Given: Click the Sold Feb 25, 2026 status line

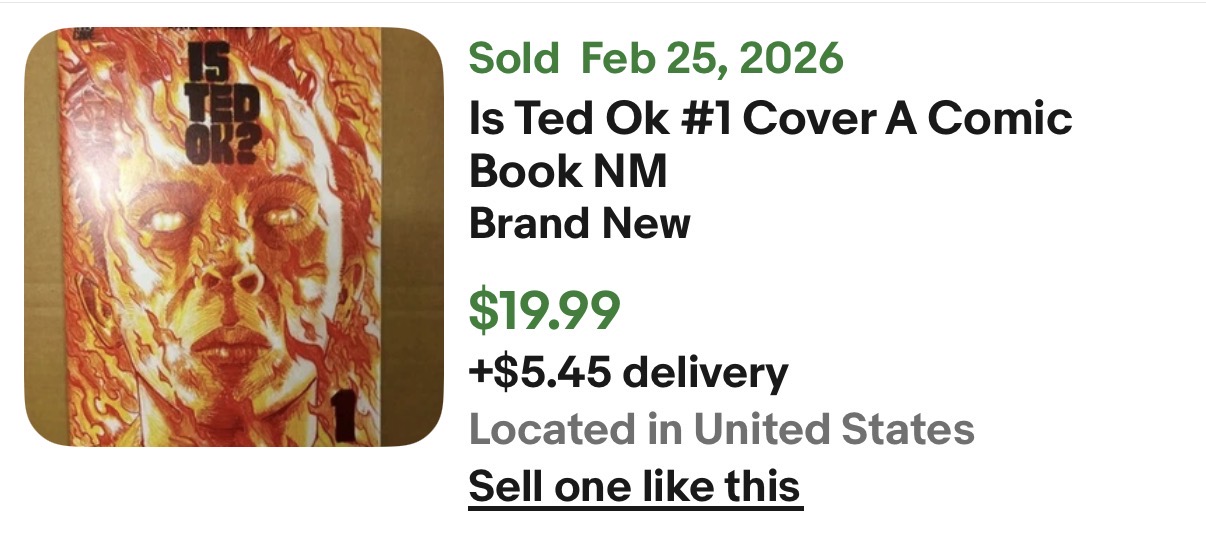Looking at the screenshot, I should 656,59.
